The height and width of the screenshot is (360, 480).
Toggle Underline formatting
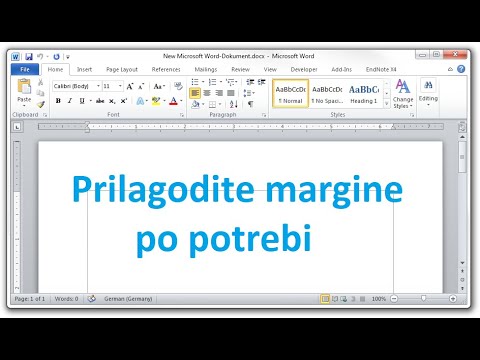(x=82, y=101)
